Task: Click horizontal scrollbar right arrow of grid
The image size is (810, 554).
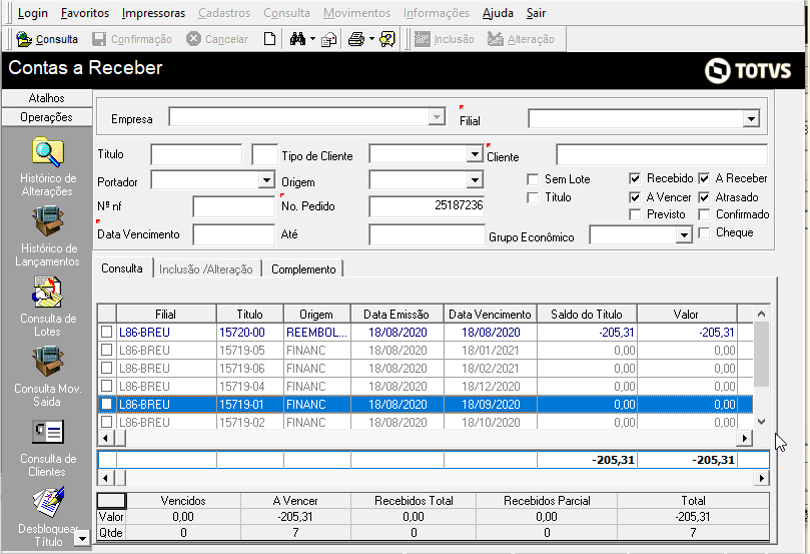Action: [744, 438]
